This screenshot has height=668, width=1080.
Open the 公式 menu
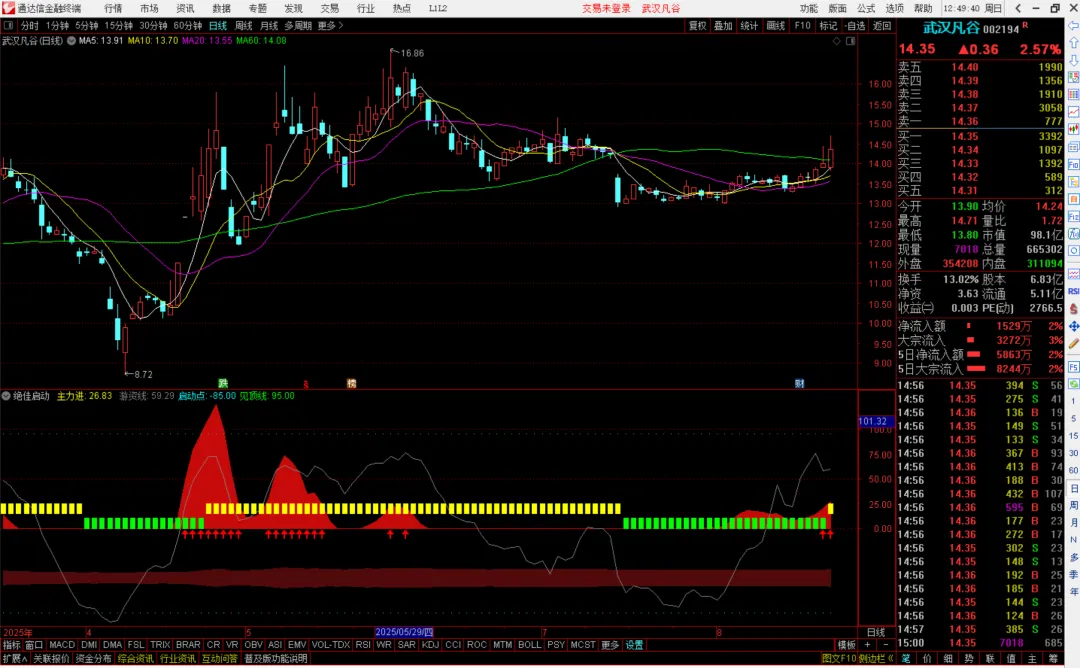point(866,8)
